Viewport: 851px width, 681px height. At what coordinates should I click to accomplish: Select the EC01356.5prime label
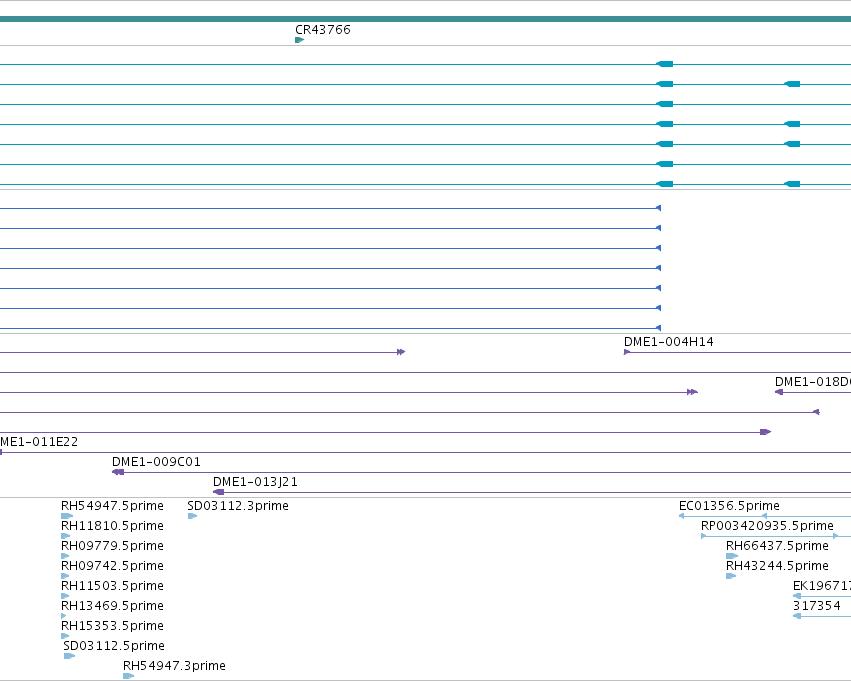click(x=729, y=506)
